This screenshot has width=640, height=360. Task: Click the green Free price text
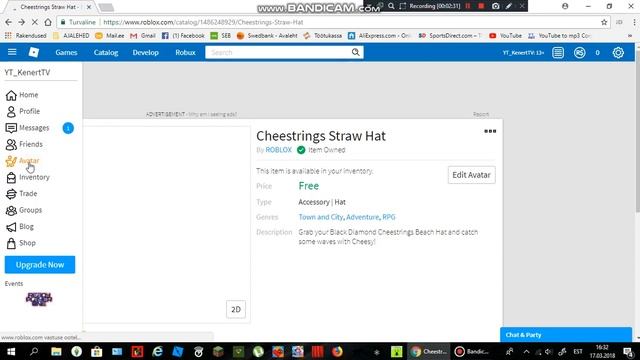coord(309,186)
